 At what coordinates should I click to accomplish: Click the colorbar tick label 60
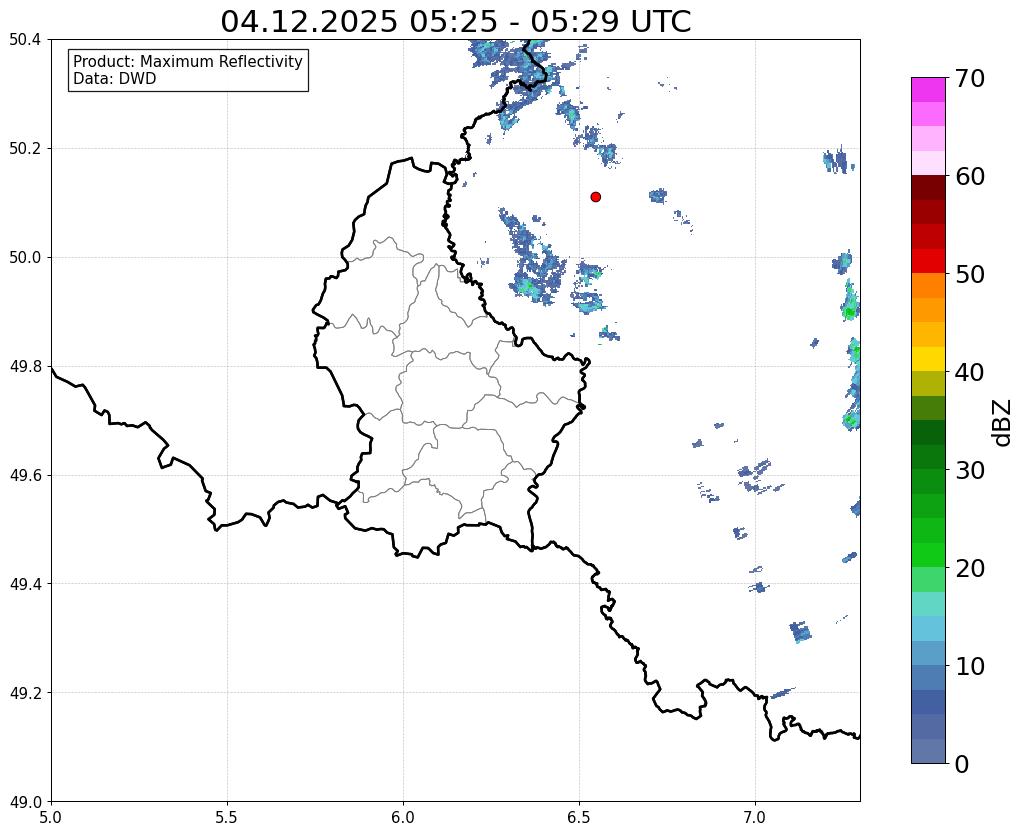click(969, 176)
